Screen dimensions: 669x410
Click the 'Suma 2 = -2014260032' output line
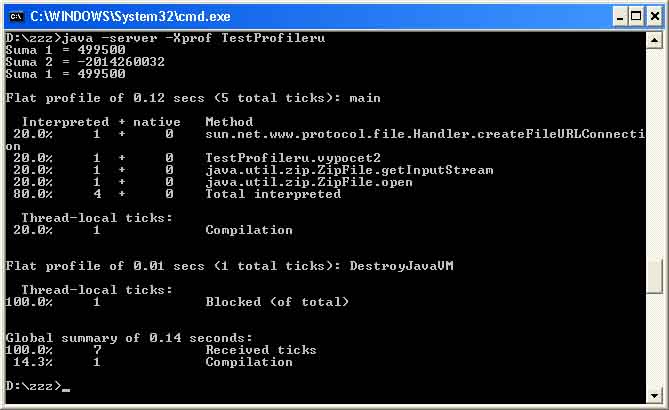[x=85, y=62]
